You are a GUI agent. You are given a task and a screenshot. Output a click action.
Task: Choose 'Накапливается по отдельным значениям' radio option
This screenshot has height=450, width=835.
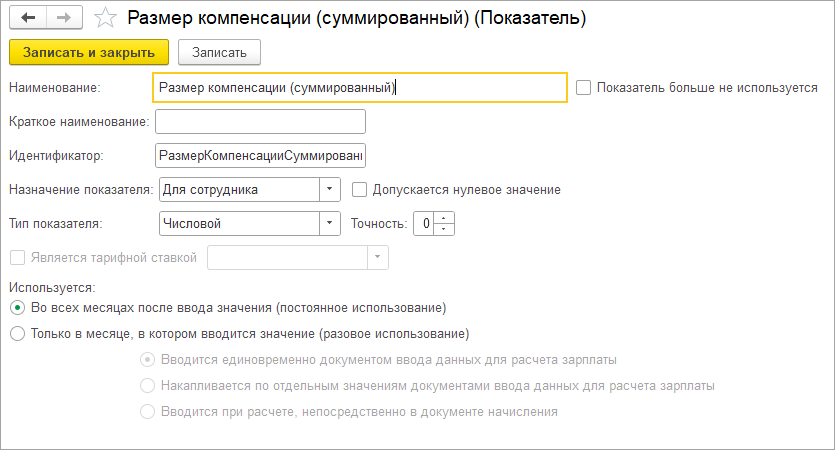[148, 385]
